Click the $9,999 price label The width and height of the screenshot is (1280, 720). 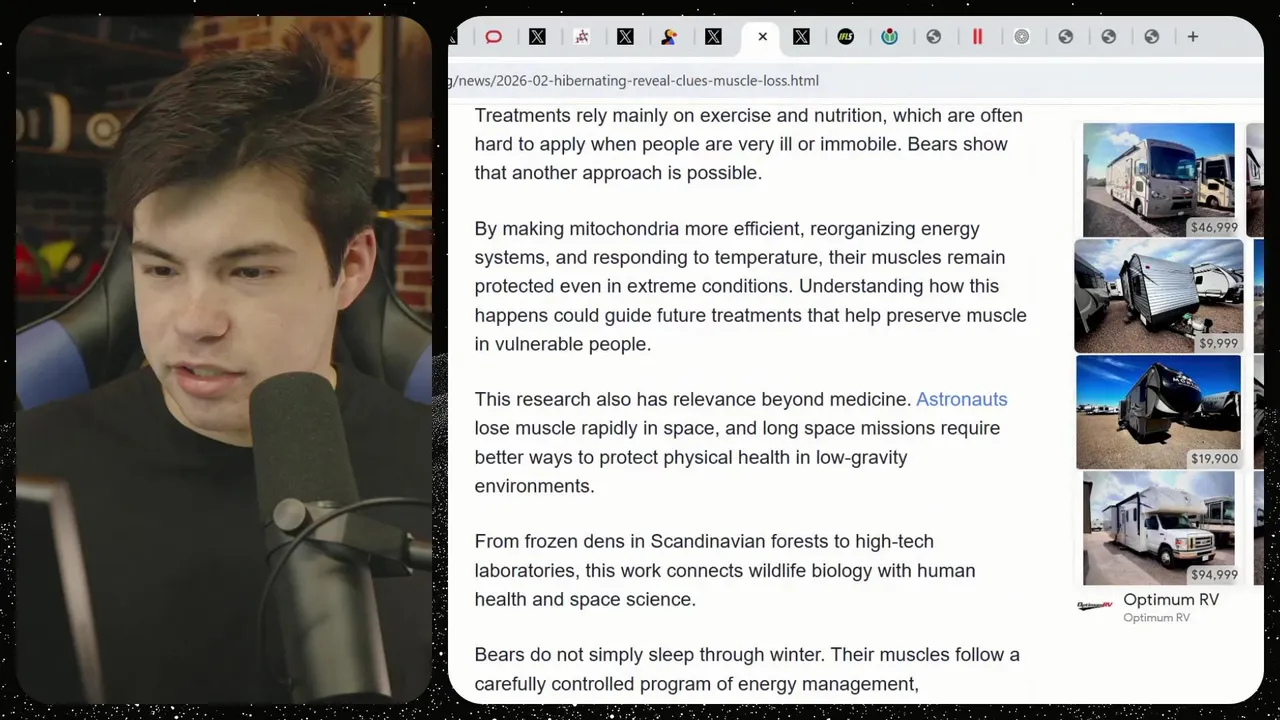(1218, 343)
